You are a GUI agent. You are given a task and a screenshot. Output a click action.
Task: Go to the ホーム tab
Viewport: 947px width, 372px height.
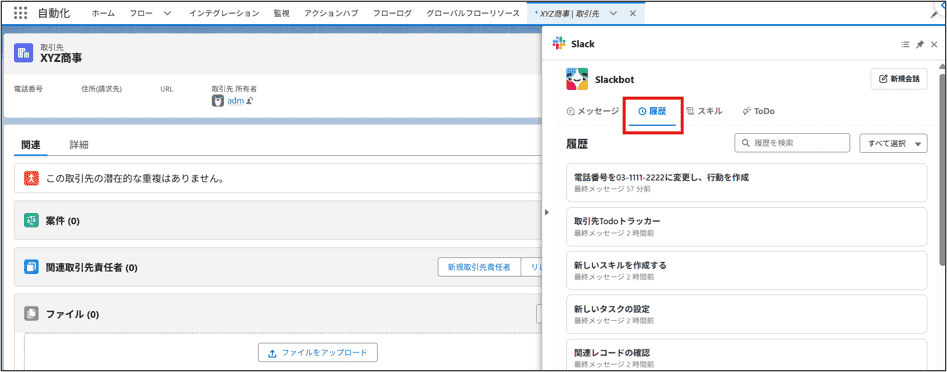click(x=103, y=13)
